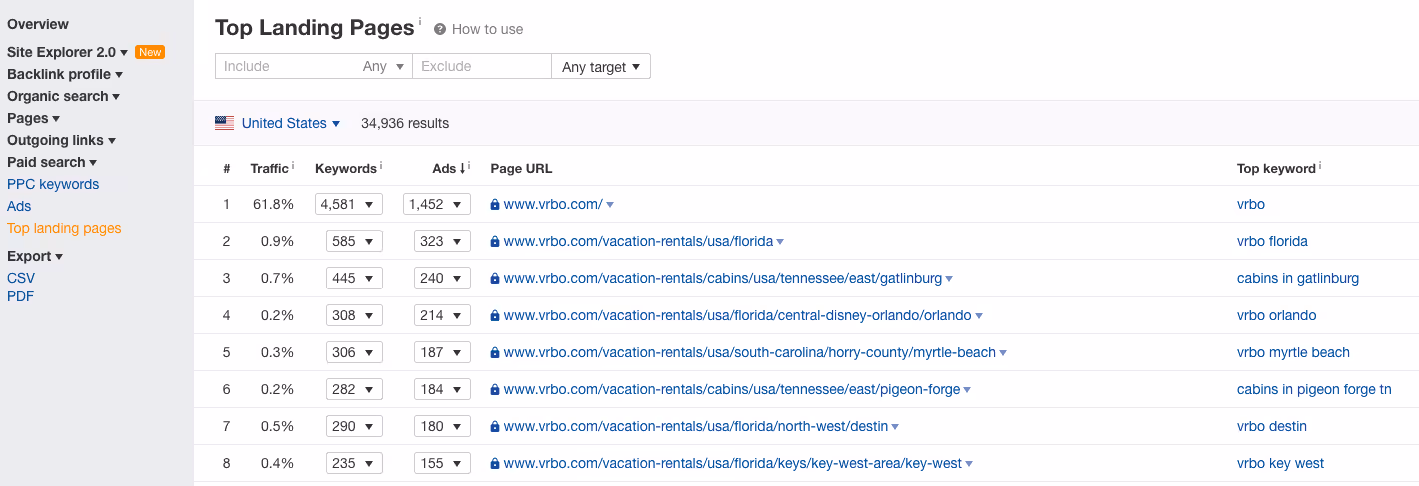Open the 445 keywords dropdown for gatlinburg row

(354, 278)
